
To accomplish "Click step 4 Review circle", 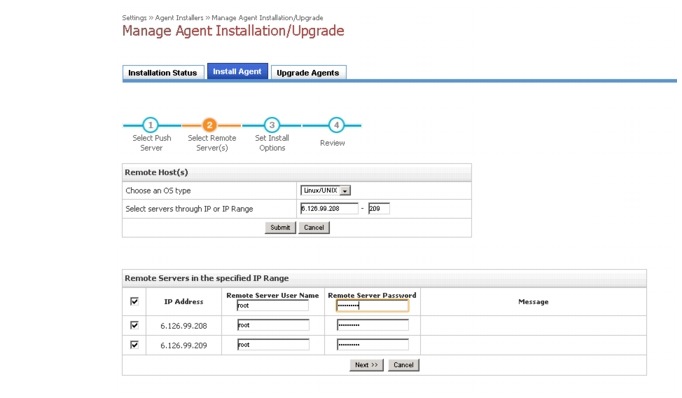I will (336, 125).
